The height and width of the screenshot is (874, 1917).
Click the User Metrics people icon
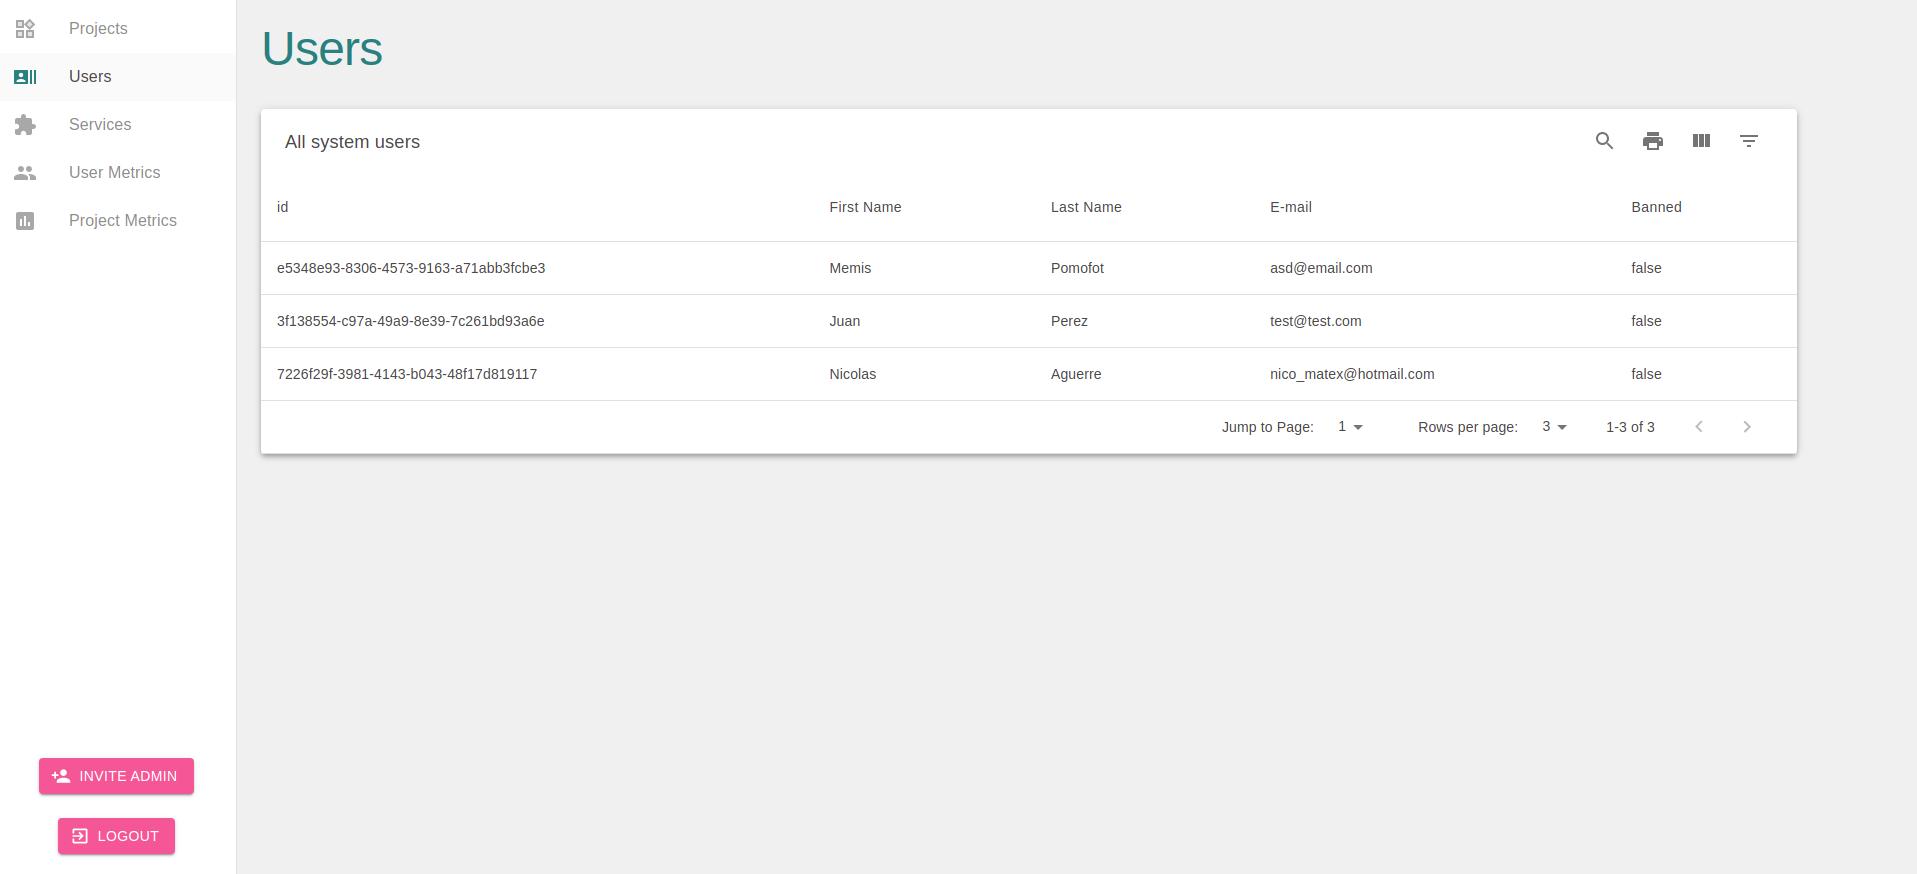pyautogui.click(x=25, y=173)
